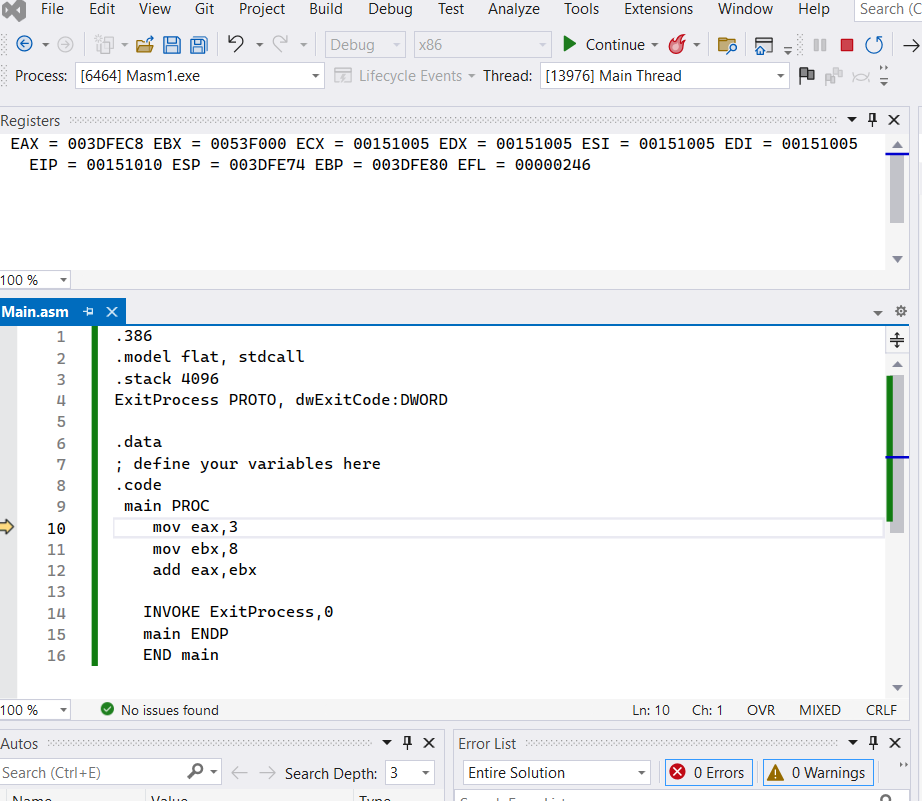Image resolution: width=922 pixels, height=801 pixels.
Task: Click the Navigate Forward arrow icon
Action: coord(65,44)
